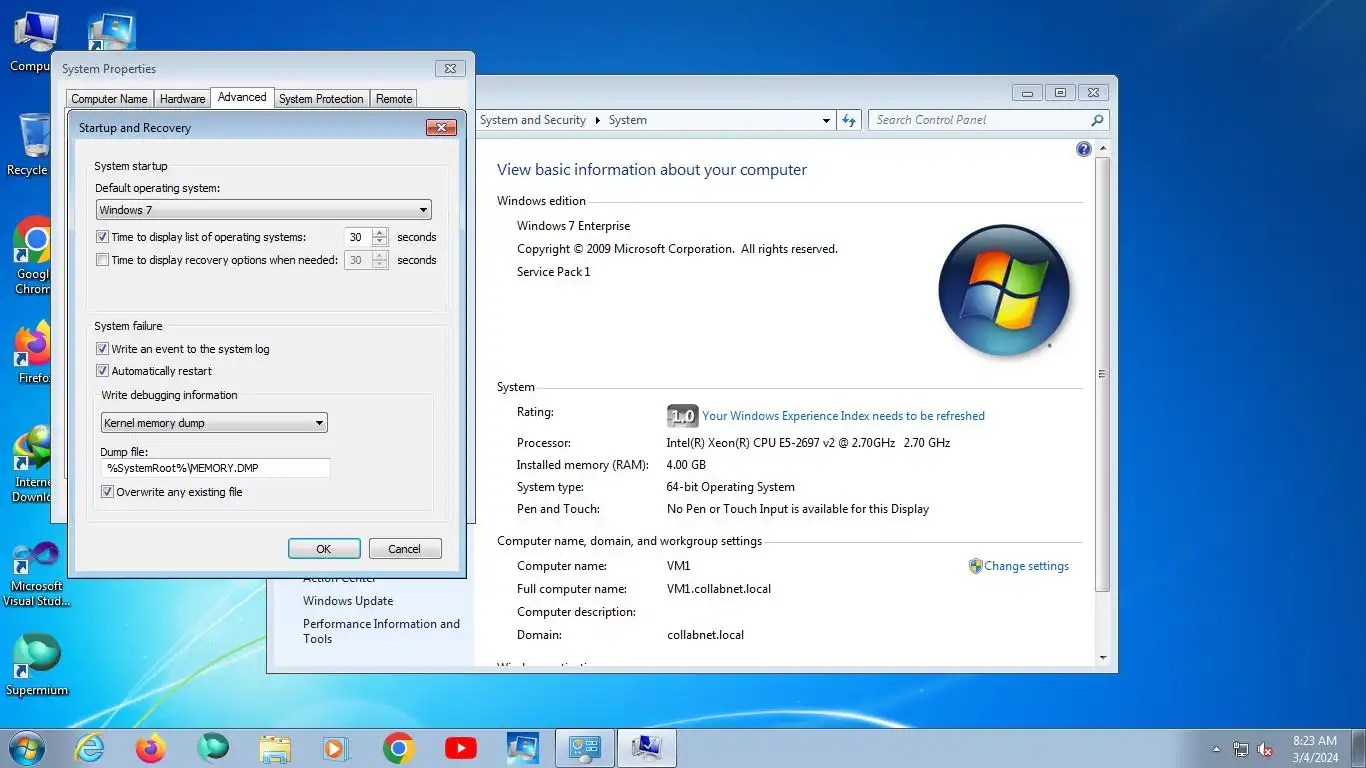This screenshot has height=768, width=1366.
Task: Switch to the Computer Name tab
Action: pos(109,99)
